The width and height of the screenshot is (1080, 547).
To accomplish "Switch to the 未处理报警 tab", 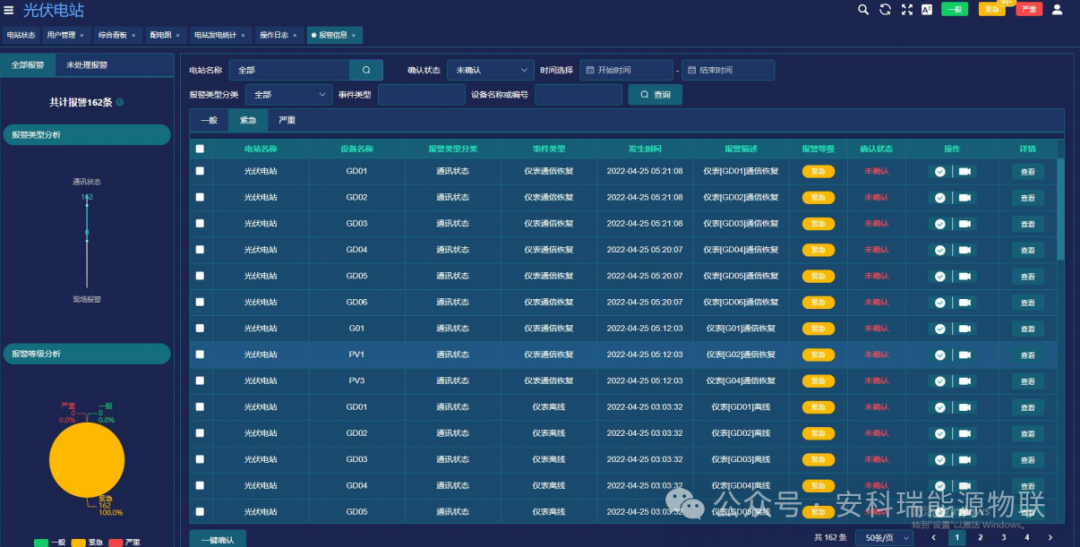I will (x=87, y=65).
